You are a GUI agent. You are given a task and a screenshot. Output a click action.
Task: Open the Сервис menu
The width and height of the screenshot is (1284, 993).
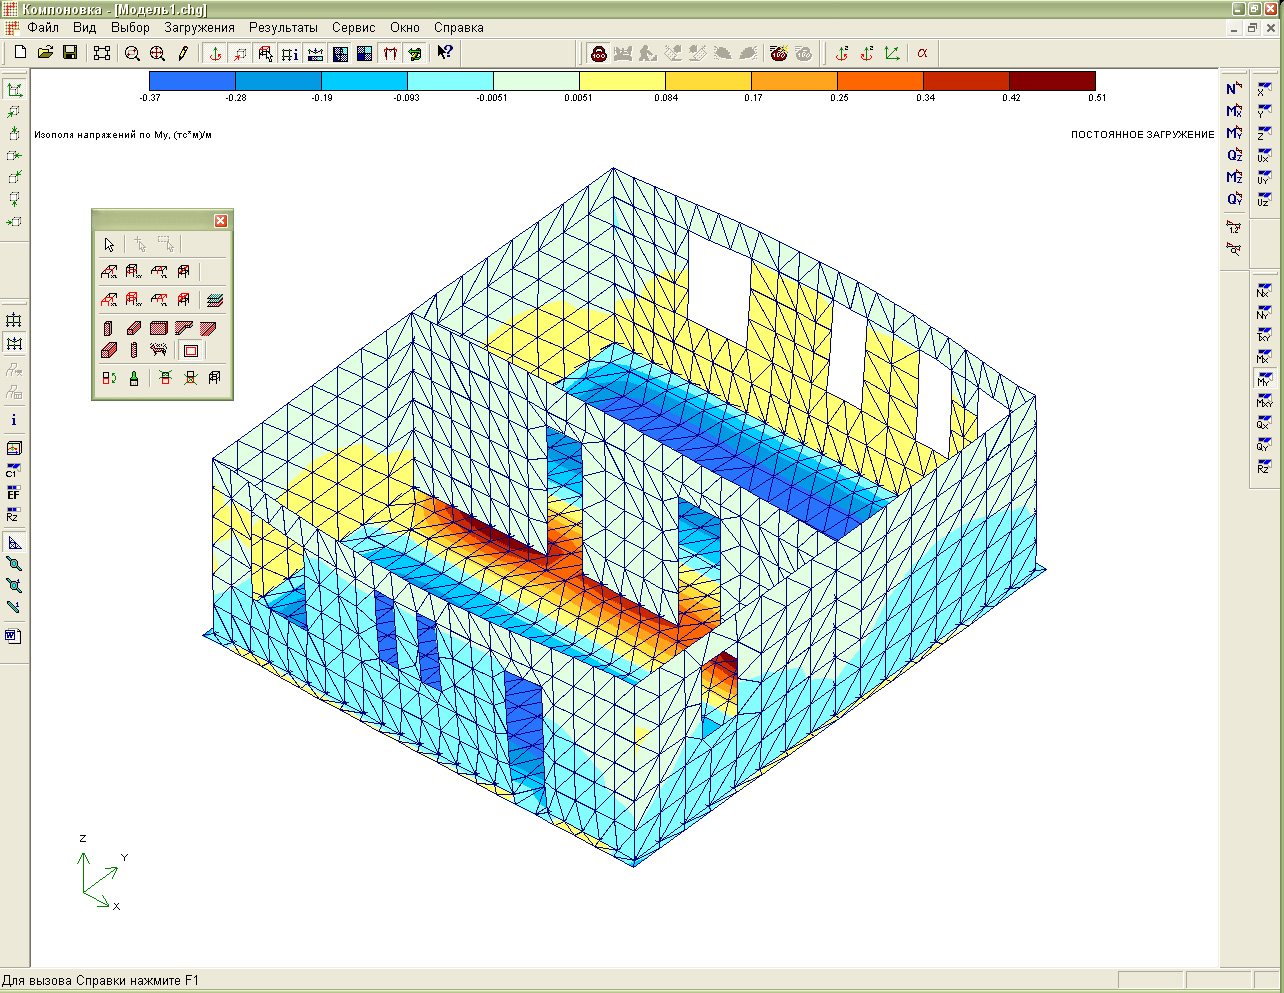(x=354, y=28)
